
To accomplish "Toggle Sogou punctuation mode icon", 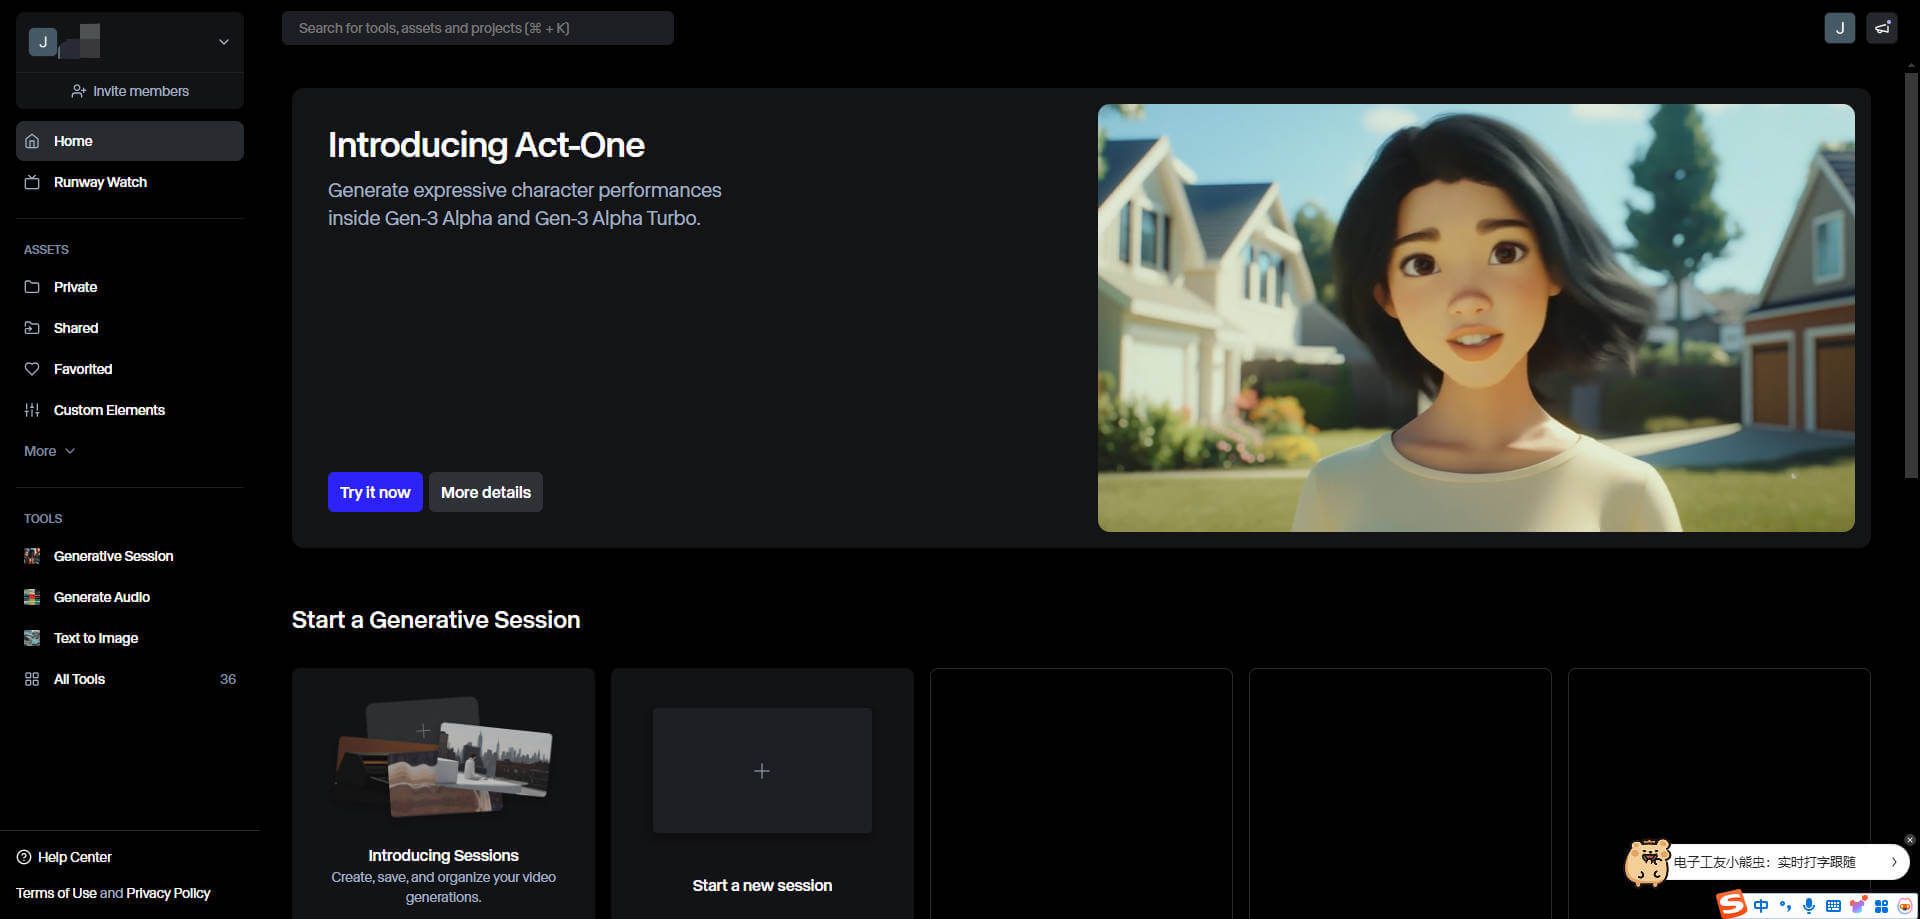I will coord(1785,906).
